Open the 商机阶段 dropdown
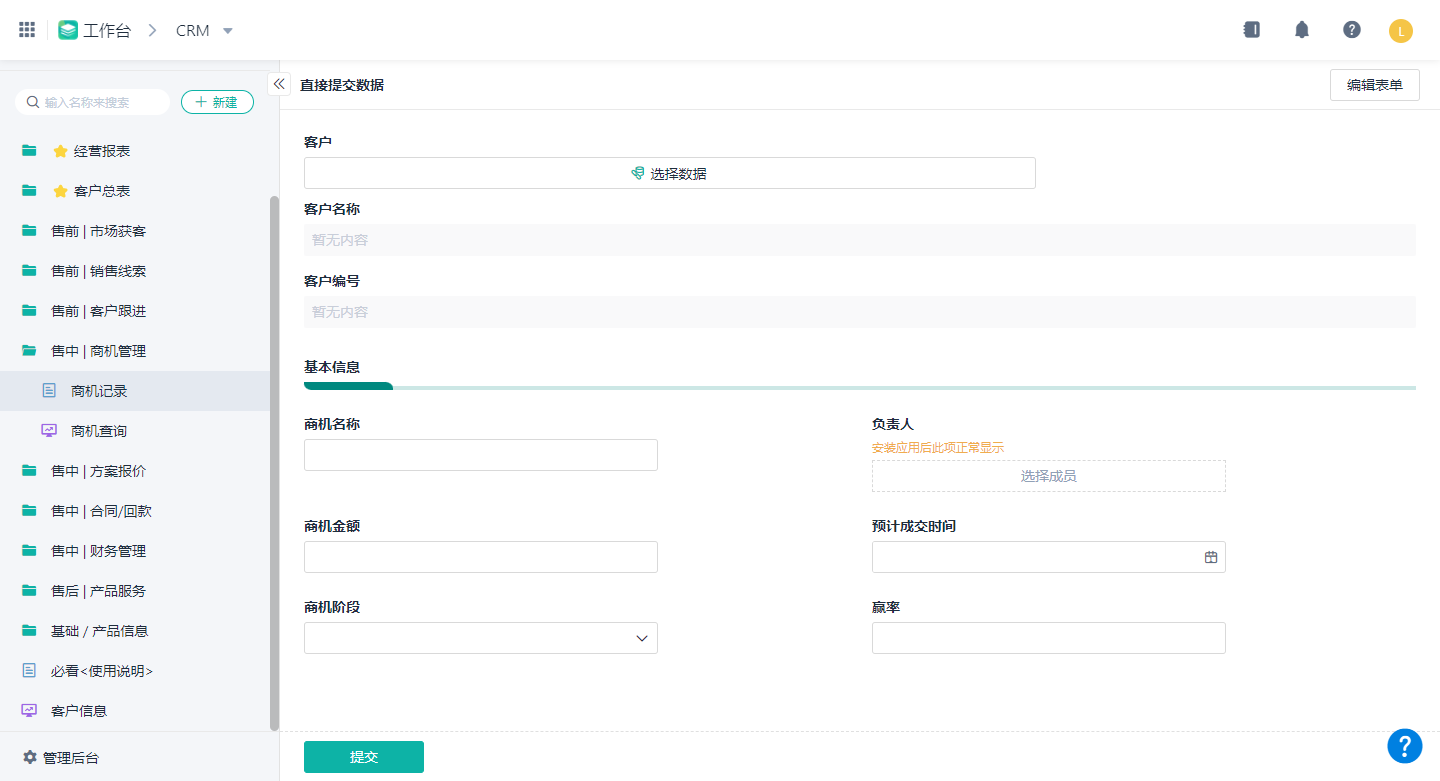The height and width of the screenshot is (781, 1440). click(481, 638)
